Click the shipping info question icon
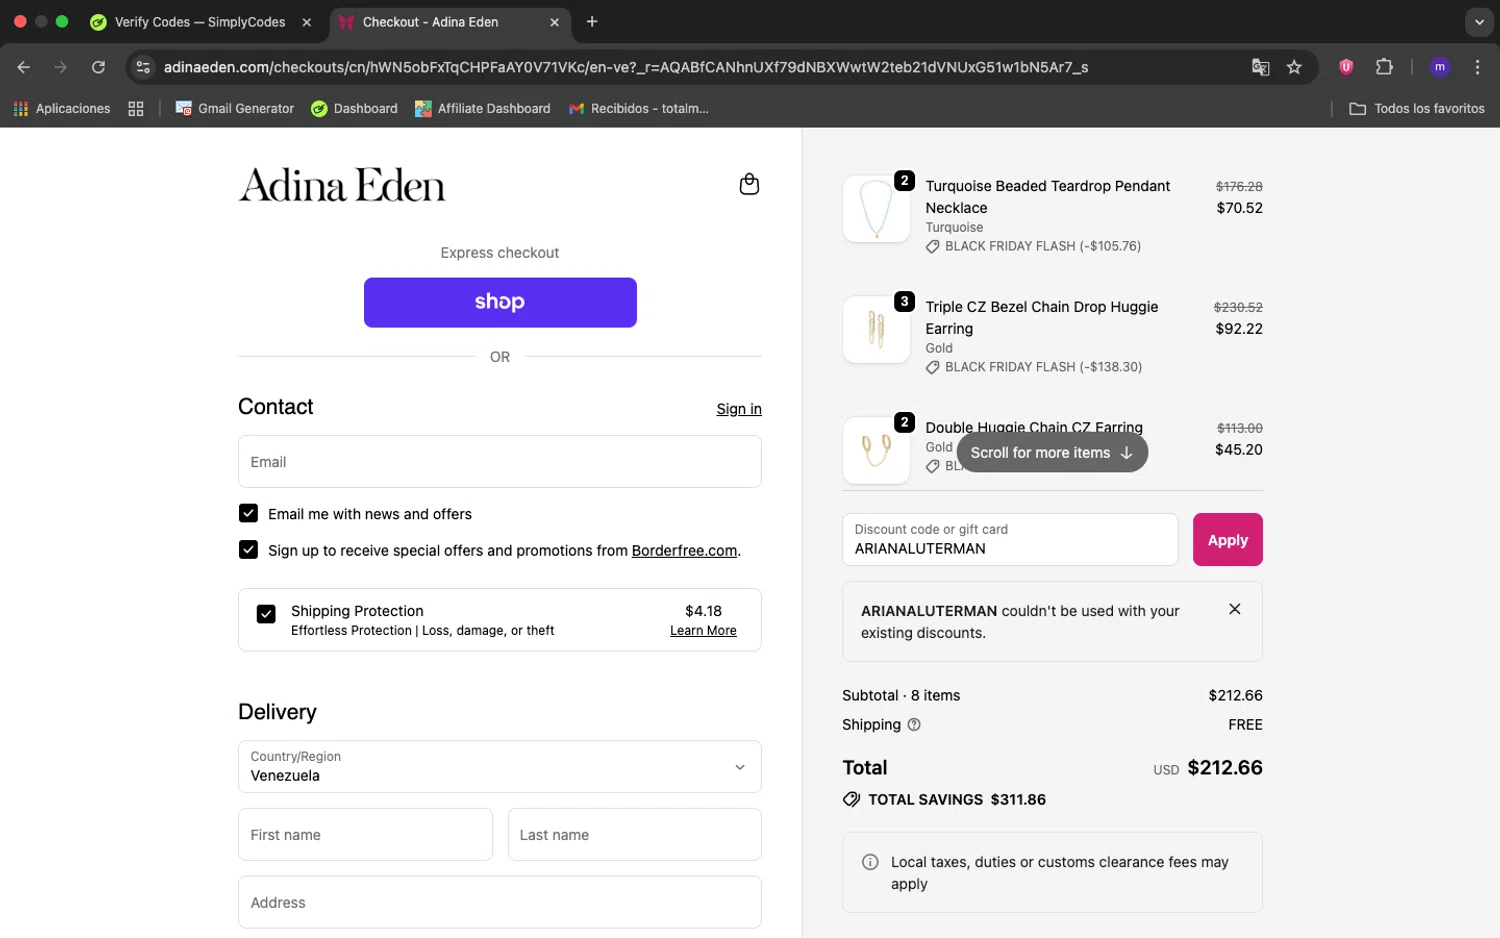The height and width of the screenshot is (938, 1500). pyautogui.click(x=913, y=724)
